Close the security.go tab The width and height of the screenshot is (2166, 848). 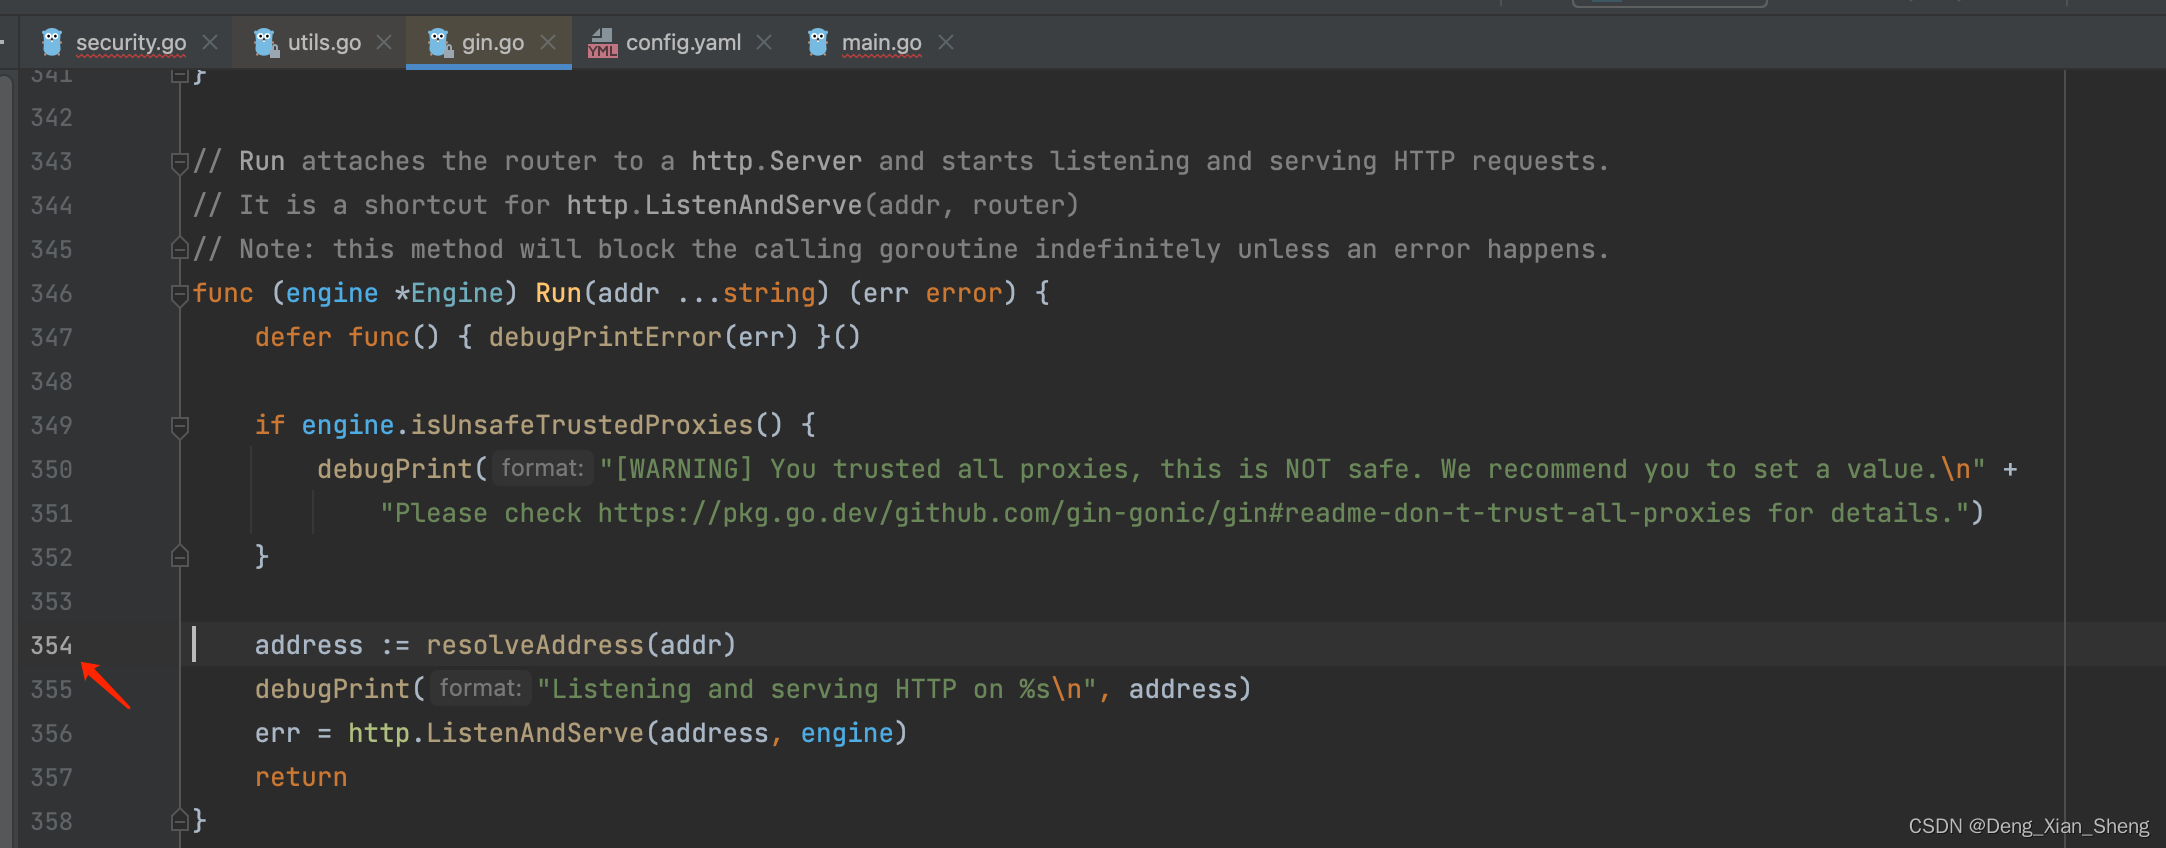(x=210, y=42)
